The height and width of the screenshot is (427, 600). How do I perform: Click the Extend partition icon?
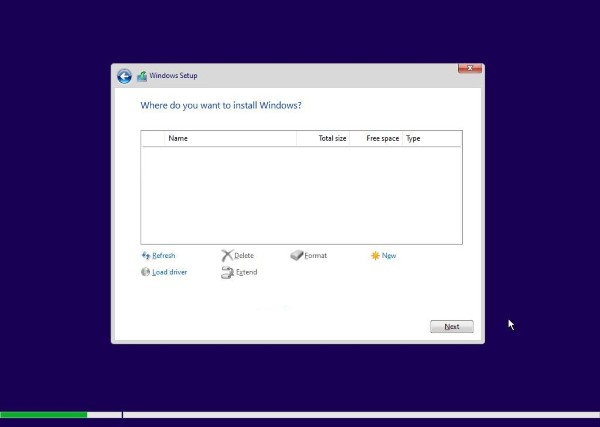(227, 272)
